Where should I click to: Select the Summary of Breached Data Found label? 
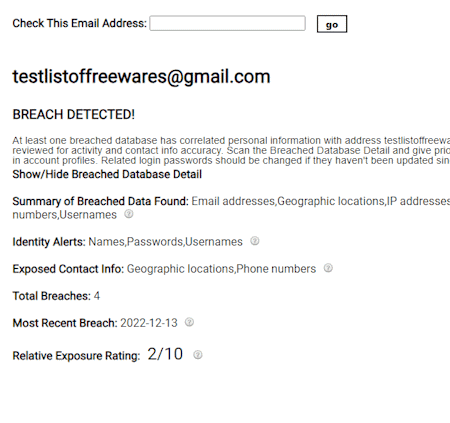[100, 201]
